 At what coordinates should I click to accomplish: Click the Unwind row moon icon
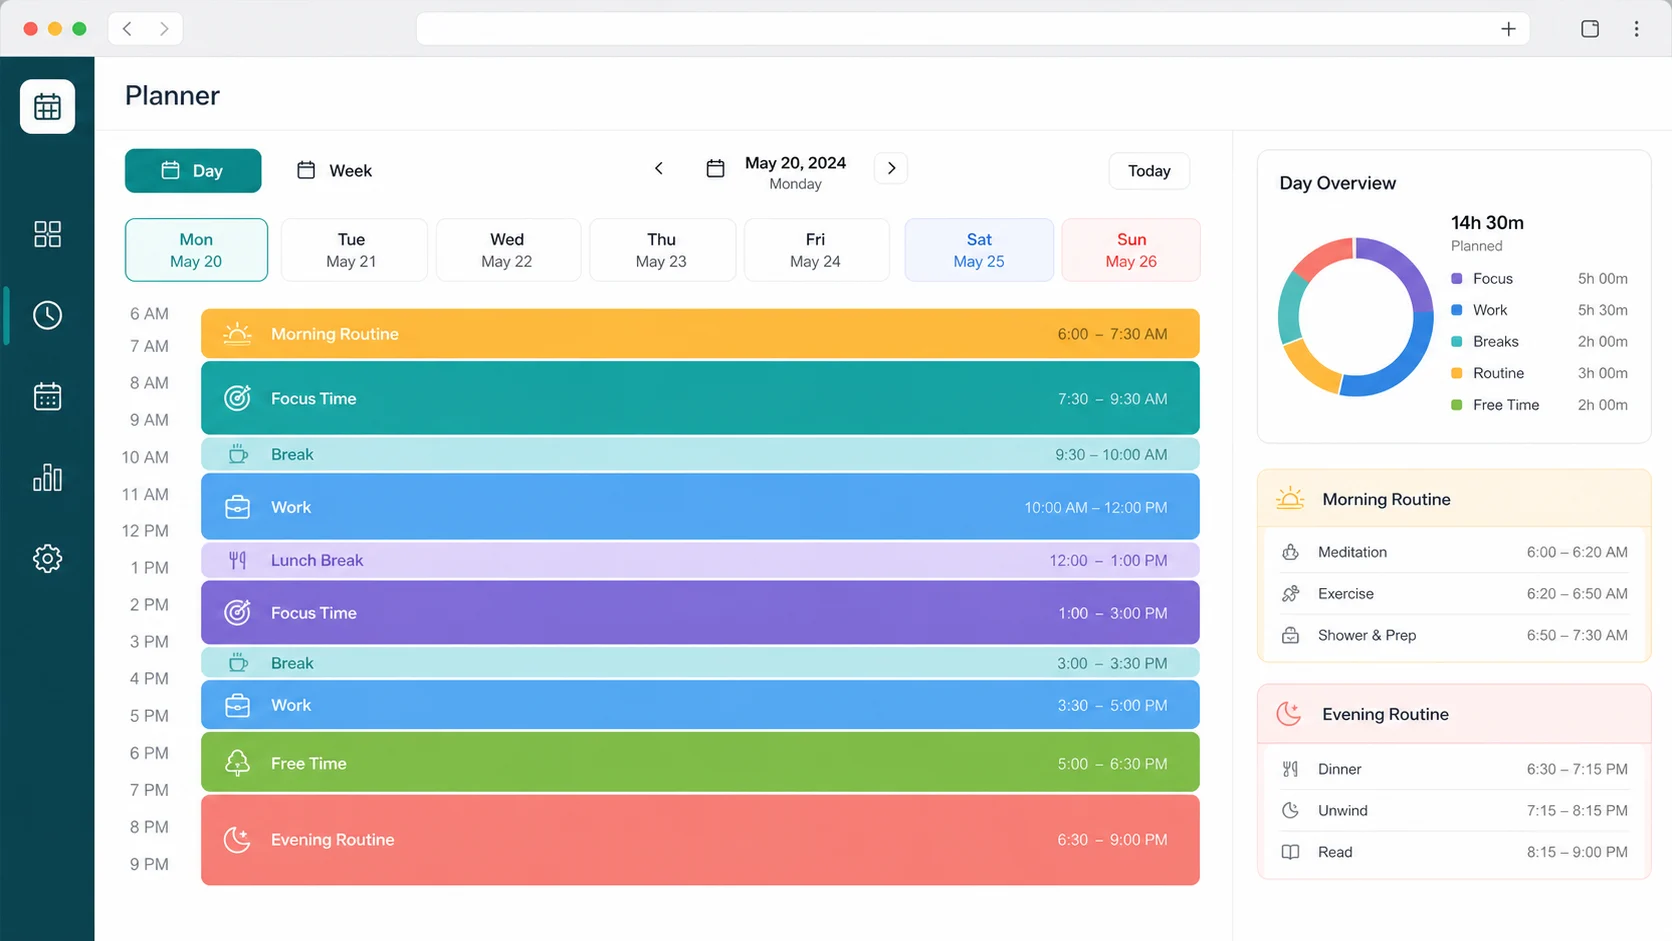[1290, 810]
